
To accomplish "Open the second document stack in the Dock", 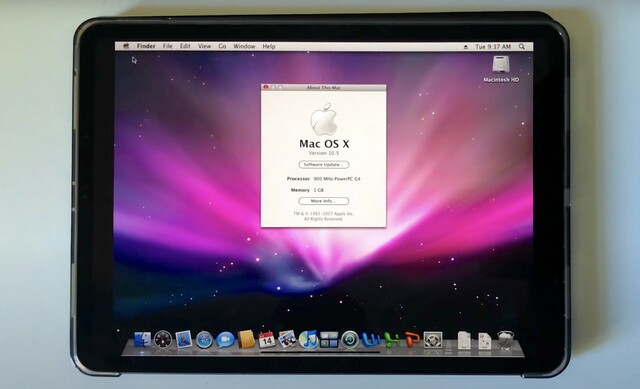I will pos(484,340).
